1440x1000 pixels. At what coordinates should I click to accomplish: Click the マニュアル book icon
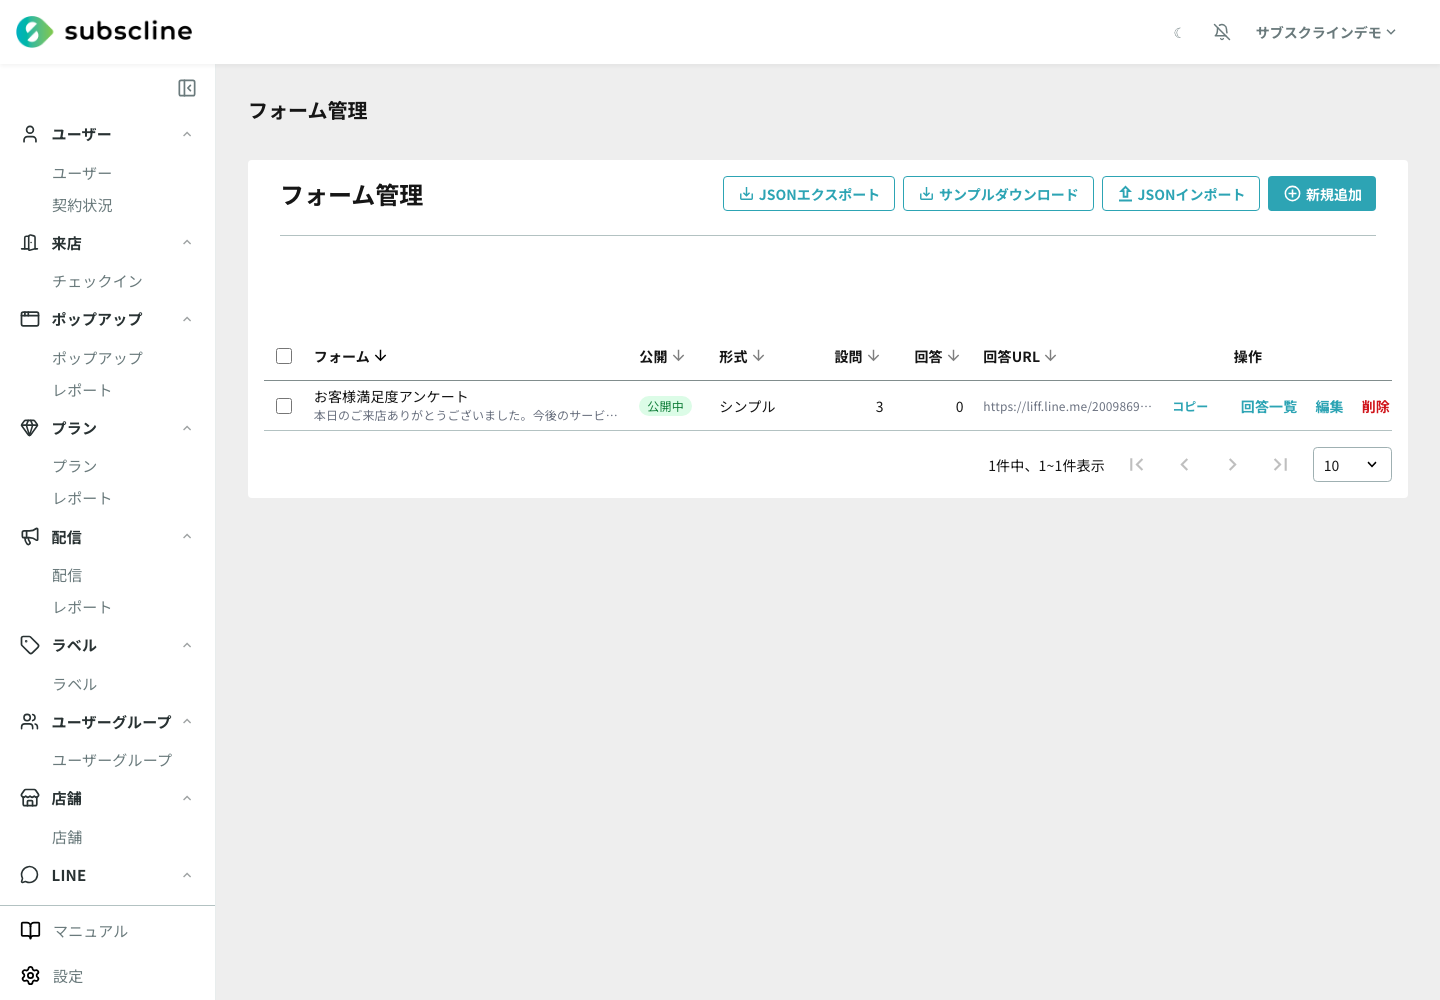tap(31, 931)
